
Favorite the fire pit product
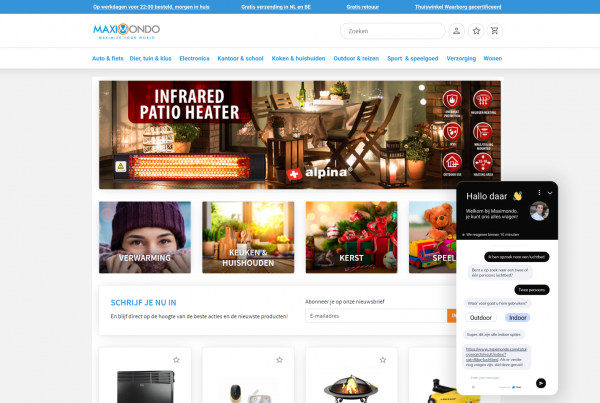point(383,360)
